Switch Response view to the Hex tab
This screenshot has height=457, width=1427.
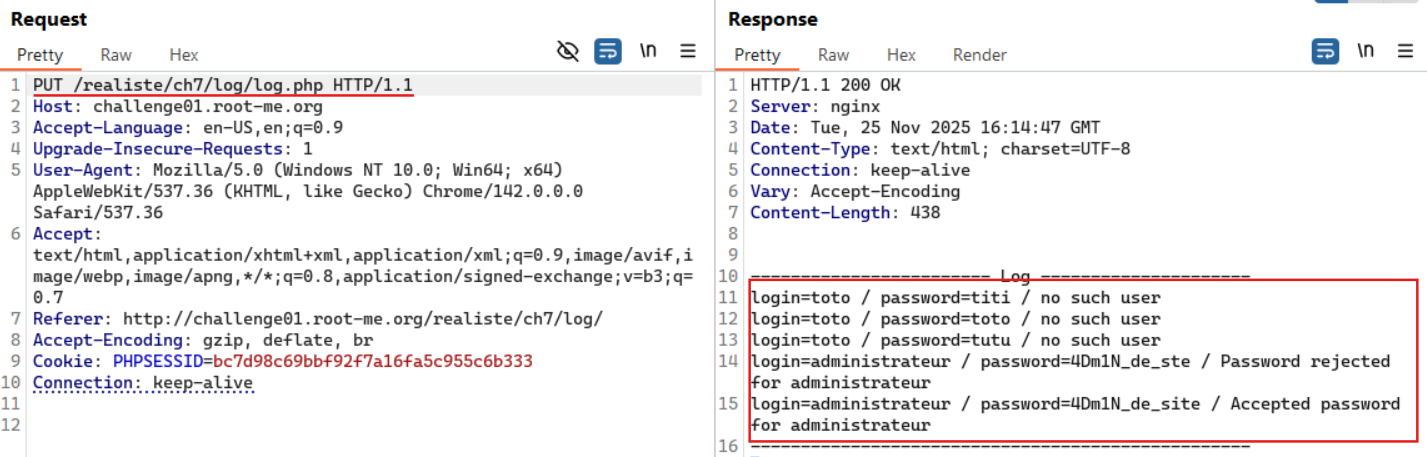(901, 55)
